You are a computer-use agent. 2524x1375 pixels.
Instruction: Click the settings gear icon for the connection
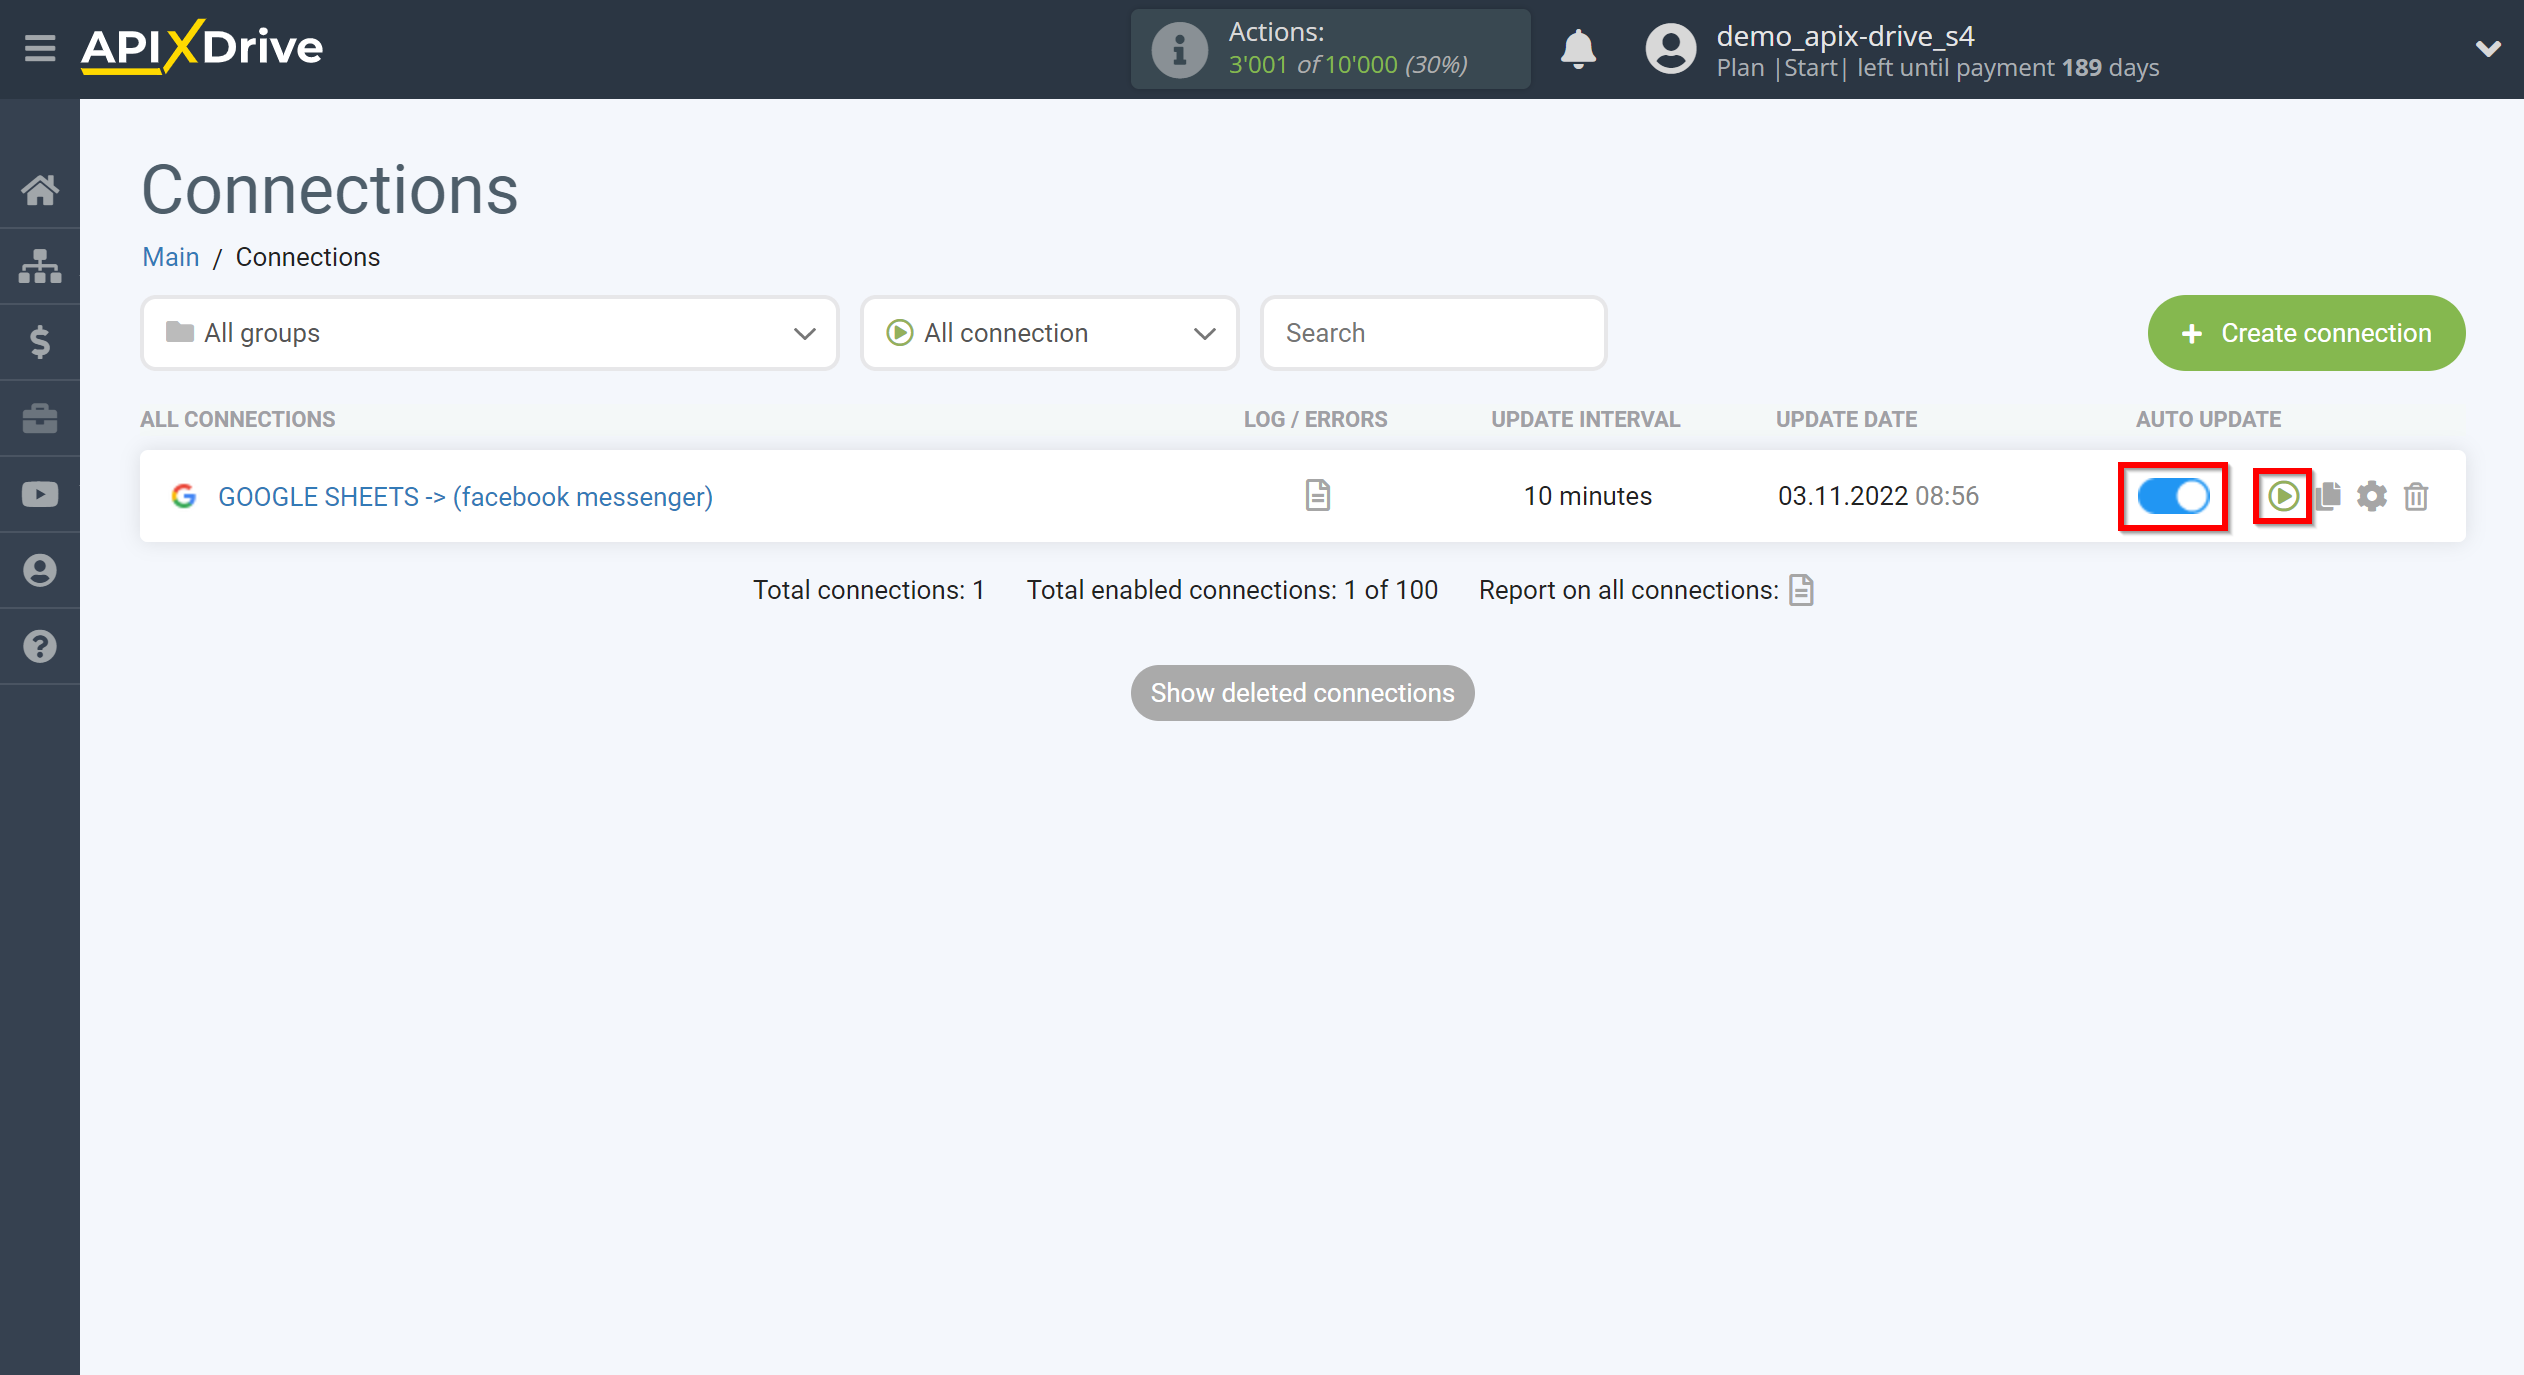2372,496
